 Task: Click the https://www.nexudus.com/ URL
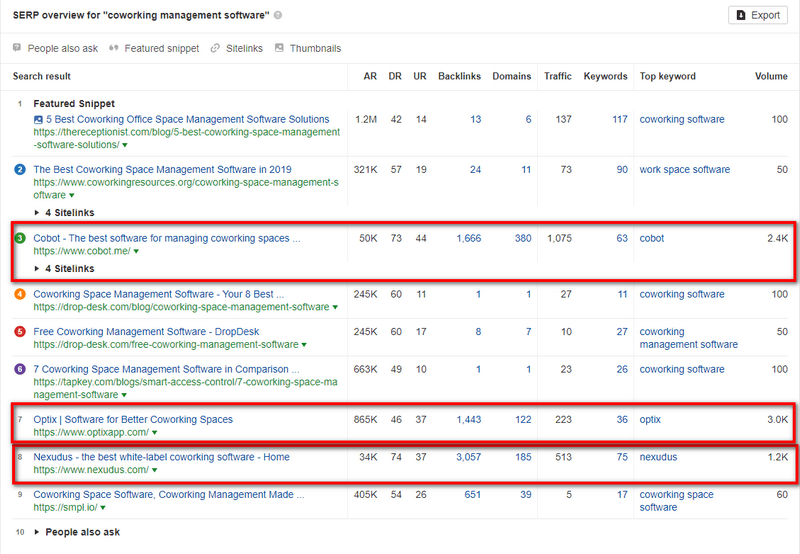[91, 470]
